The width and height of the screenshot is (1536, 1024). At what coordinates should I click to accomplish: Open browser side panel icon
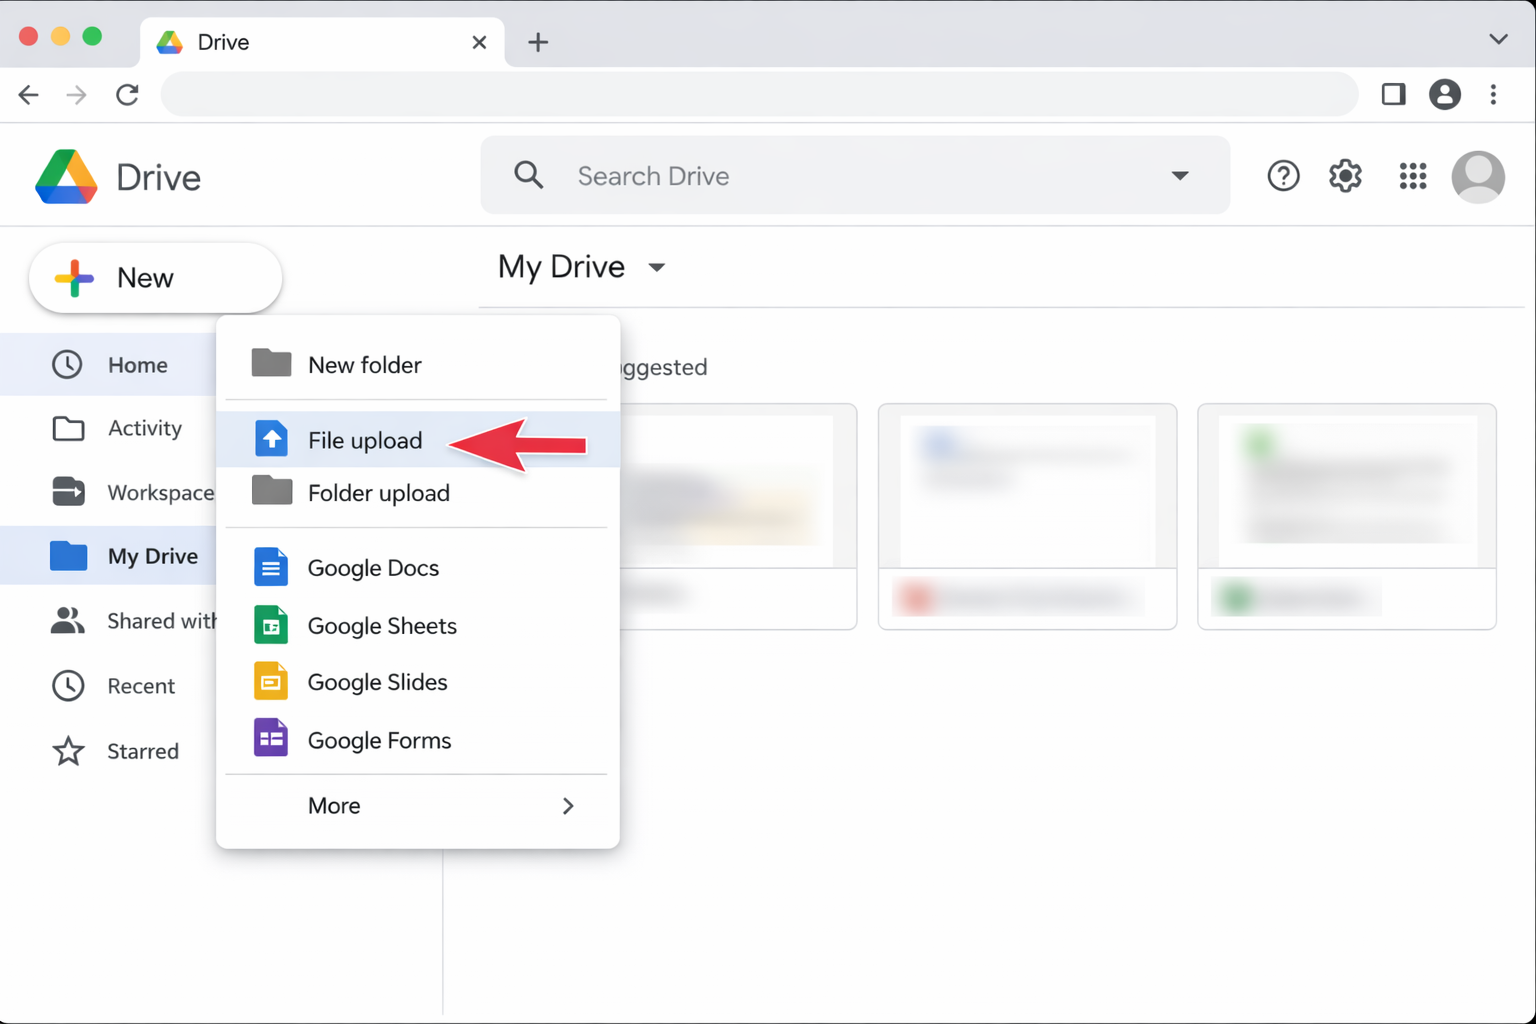(x=1393, y=94)
